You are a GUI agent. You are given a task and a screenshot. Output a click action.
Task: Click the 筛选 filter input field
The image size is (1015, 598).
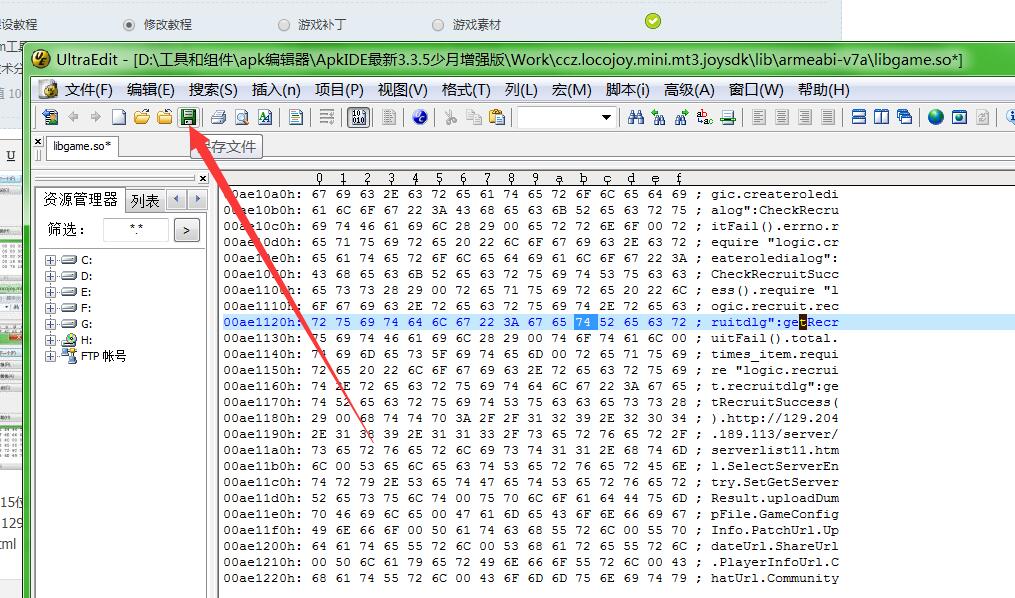(136, 231)
